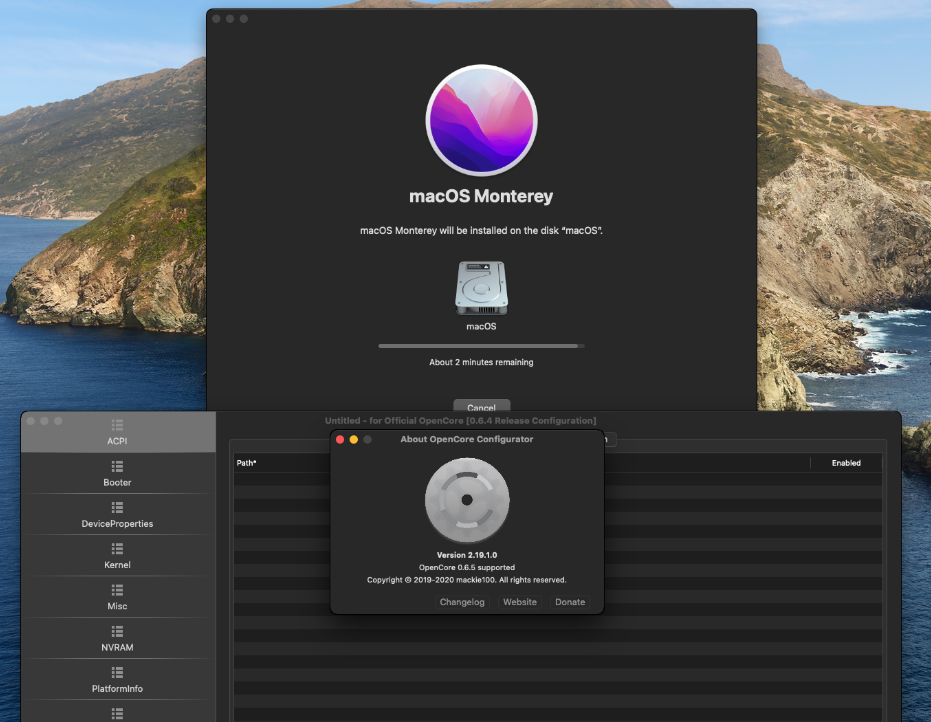Select the sidebar item below PlatformInfo
Screen dimensions: 931x722
pyautogui.click(x=118, y=712)
